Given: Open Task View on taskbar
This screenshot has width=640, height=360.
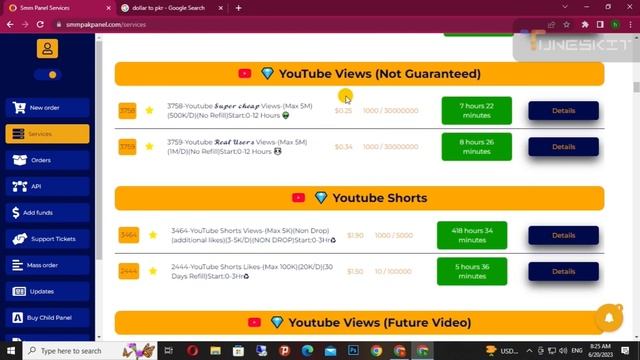Looking at the screenshot, I should (x=168, y=351).
